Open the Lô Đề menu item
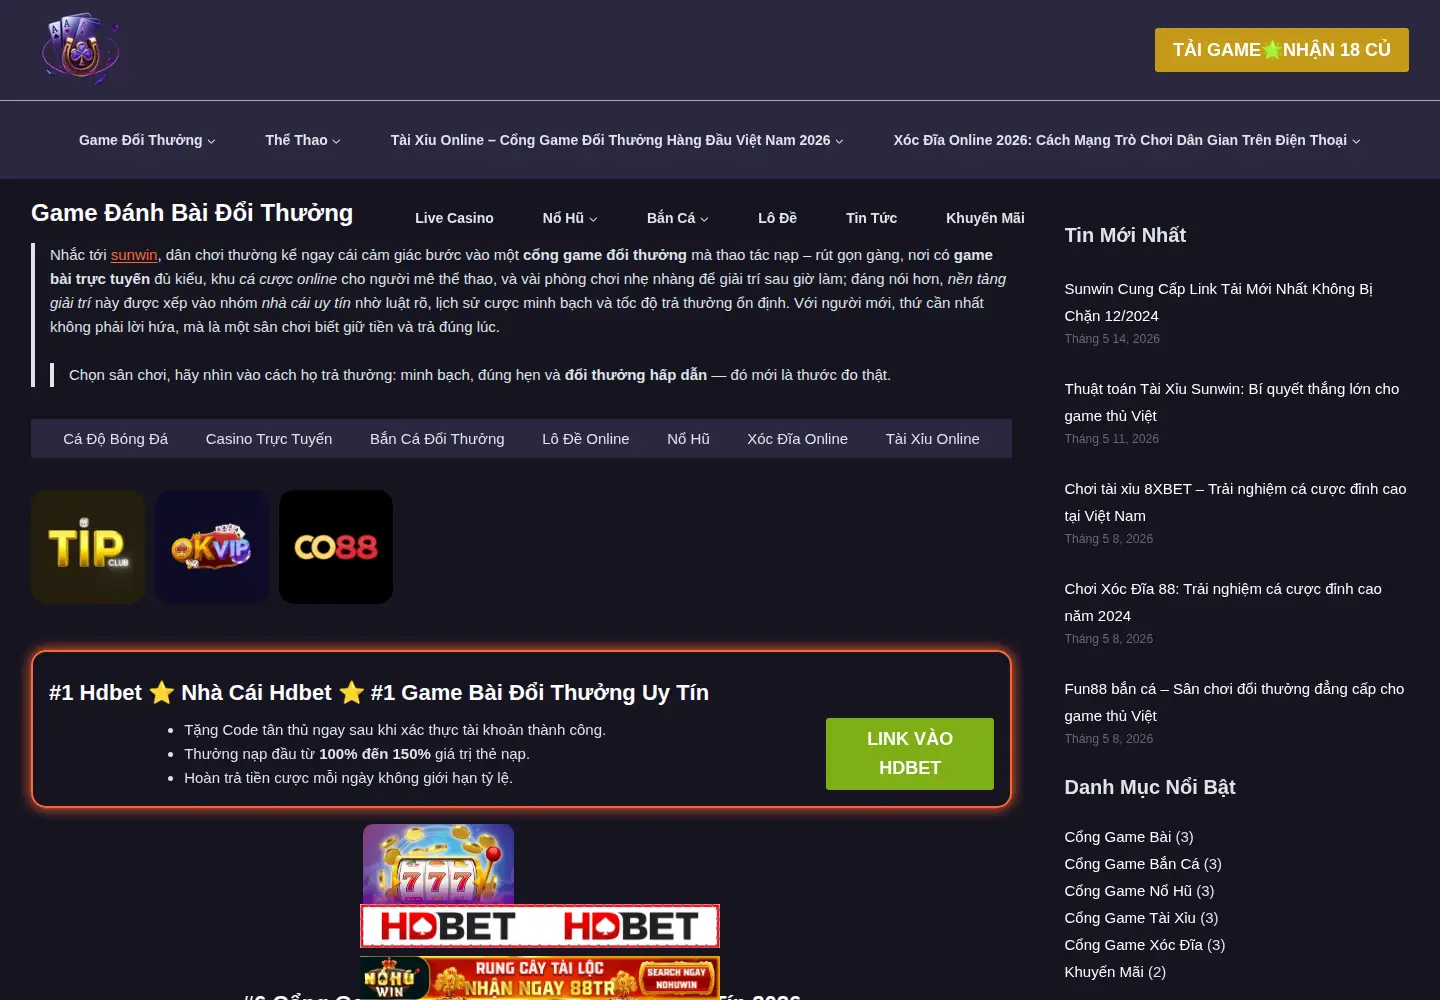This screenshot has width=1440, height=1000. coord(777,218)
